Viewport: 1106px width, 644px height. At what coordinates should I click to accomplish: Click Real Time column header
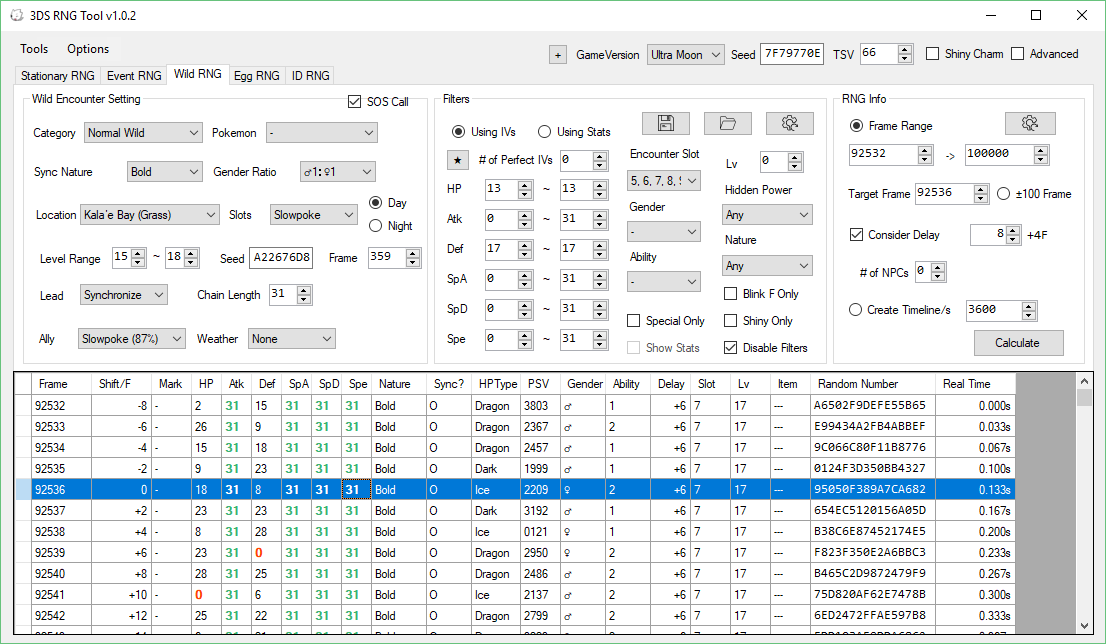coord(975,384)
